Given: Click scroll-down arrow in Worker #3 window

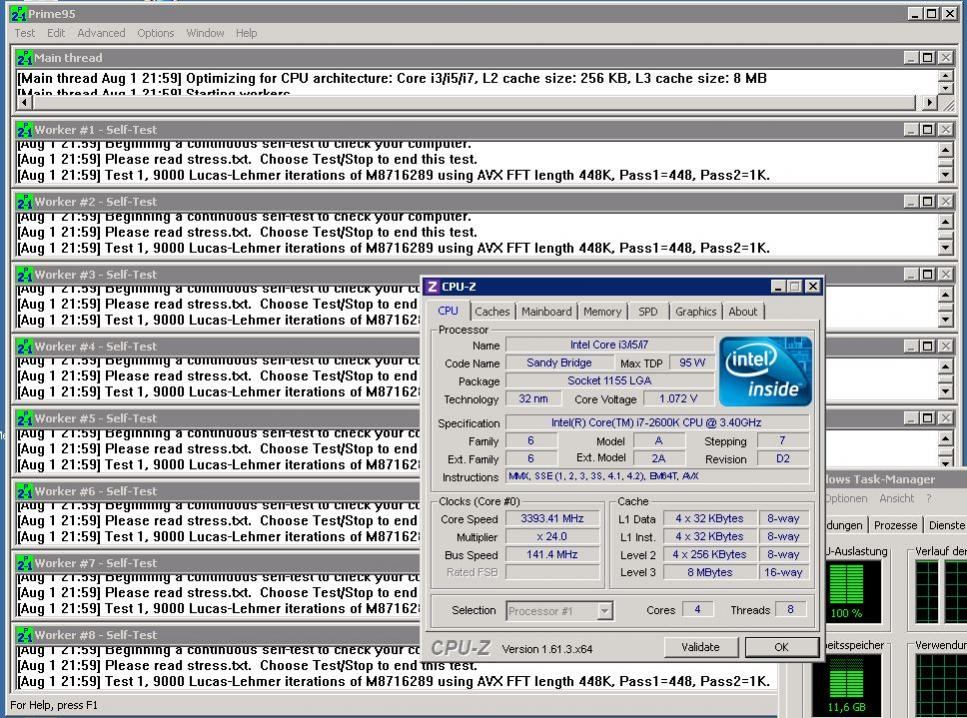Looking at the screenshot, I should coord(945,320).
